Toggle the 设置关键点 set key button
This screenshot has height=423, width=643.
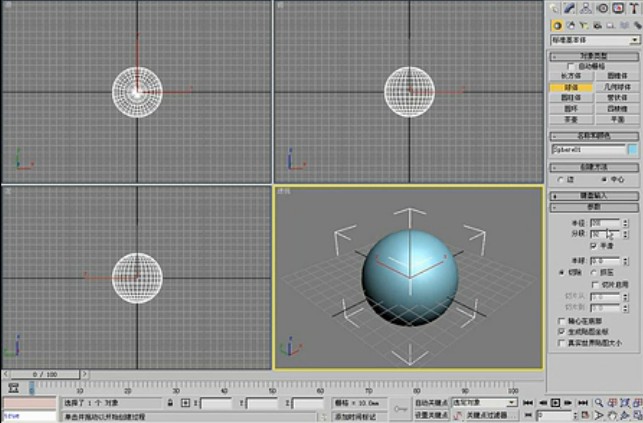pos(431,415)
